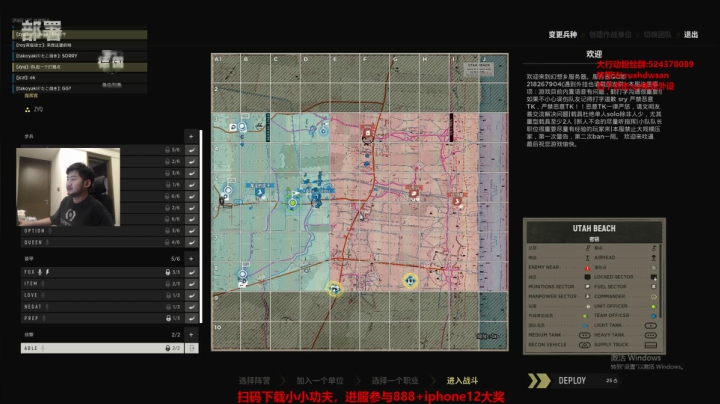Open the 切换团队 switch team menu

(x=658, y=34)
